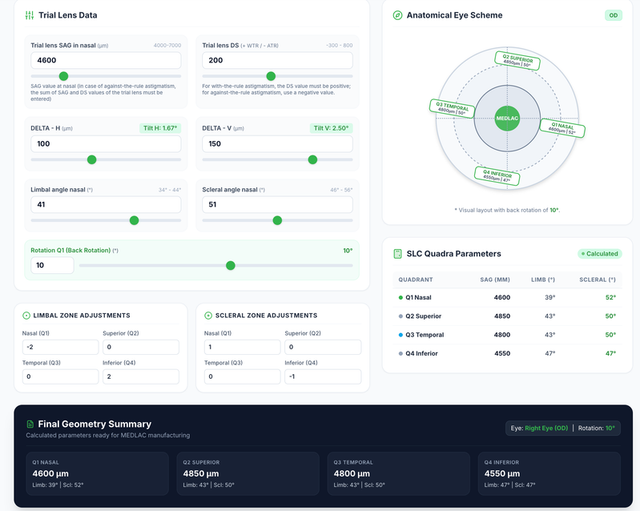The image size is (640, 511).
Task: Click the Trial lens SAG in nasal field
Action: coord(106,60)
